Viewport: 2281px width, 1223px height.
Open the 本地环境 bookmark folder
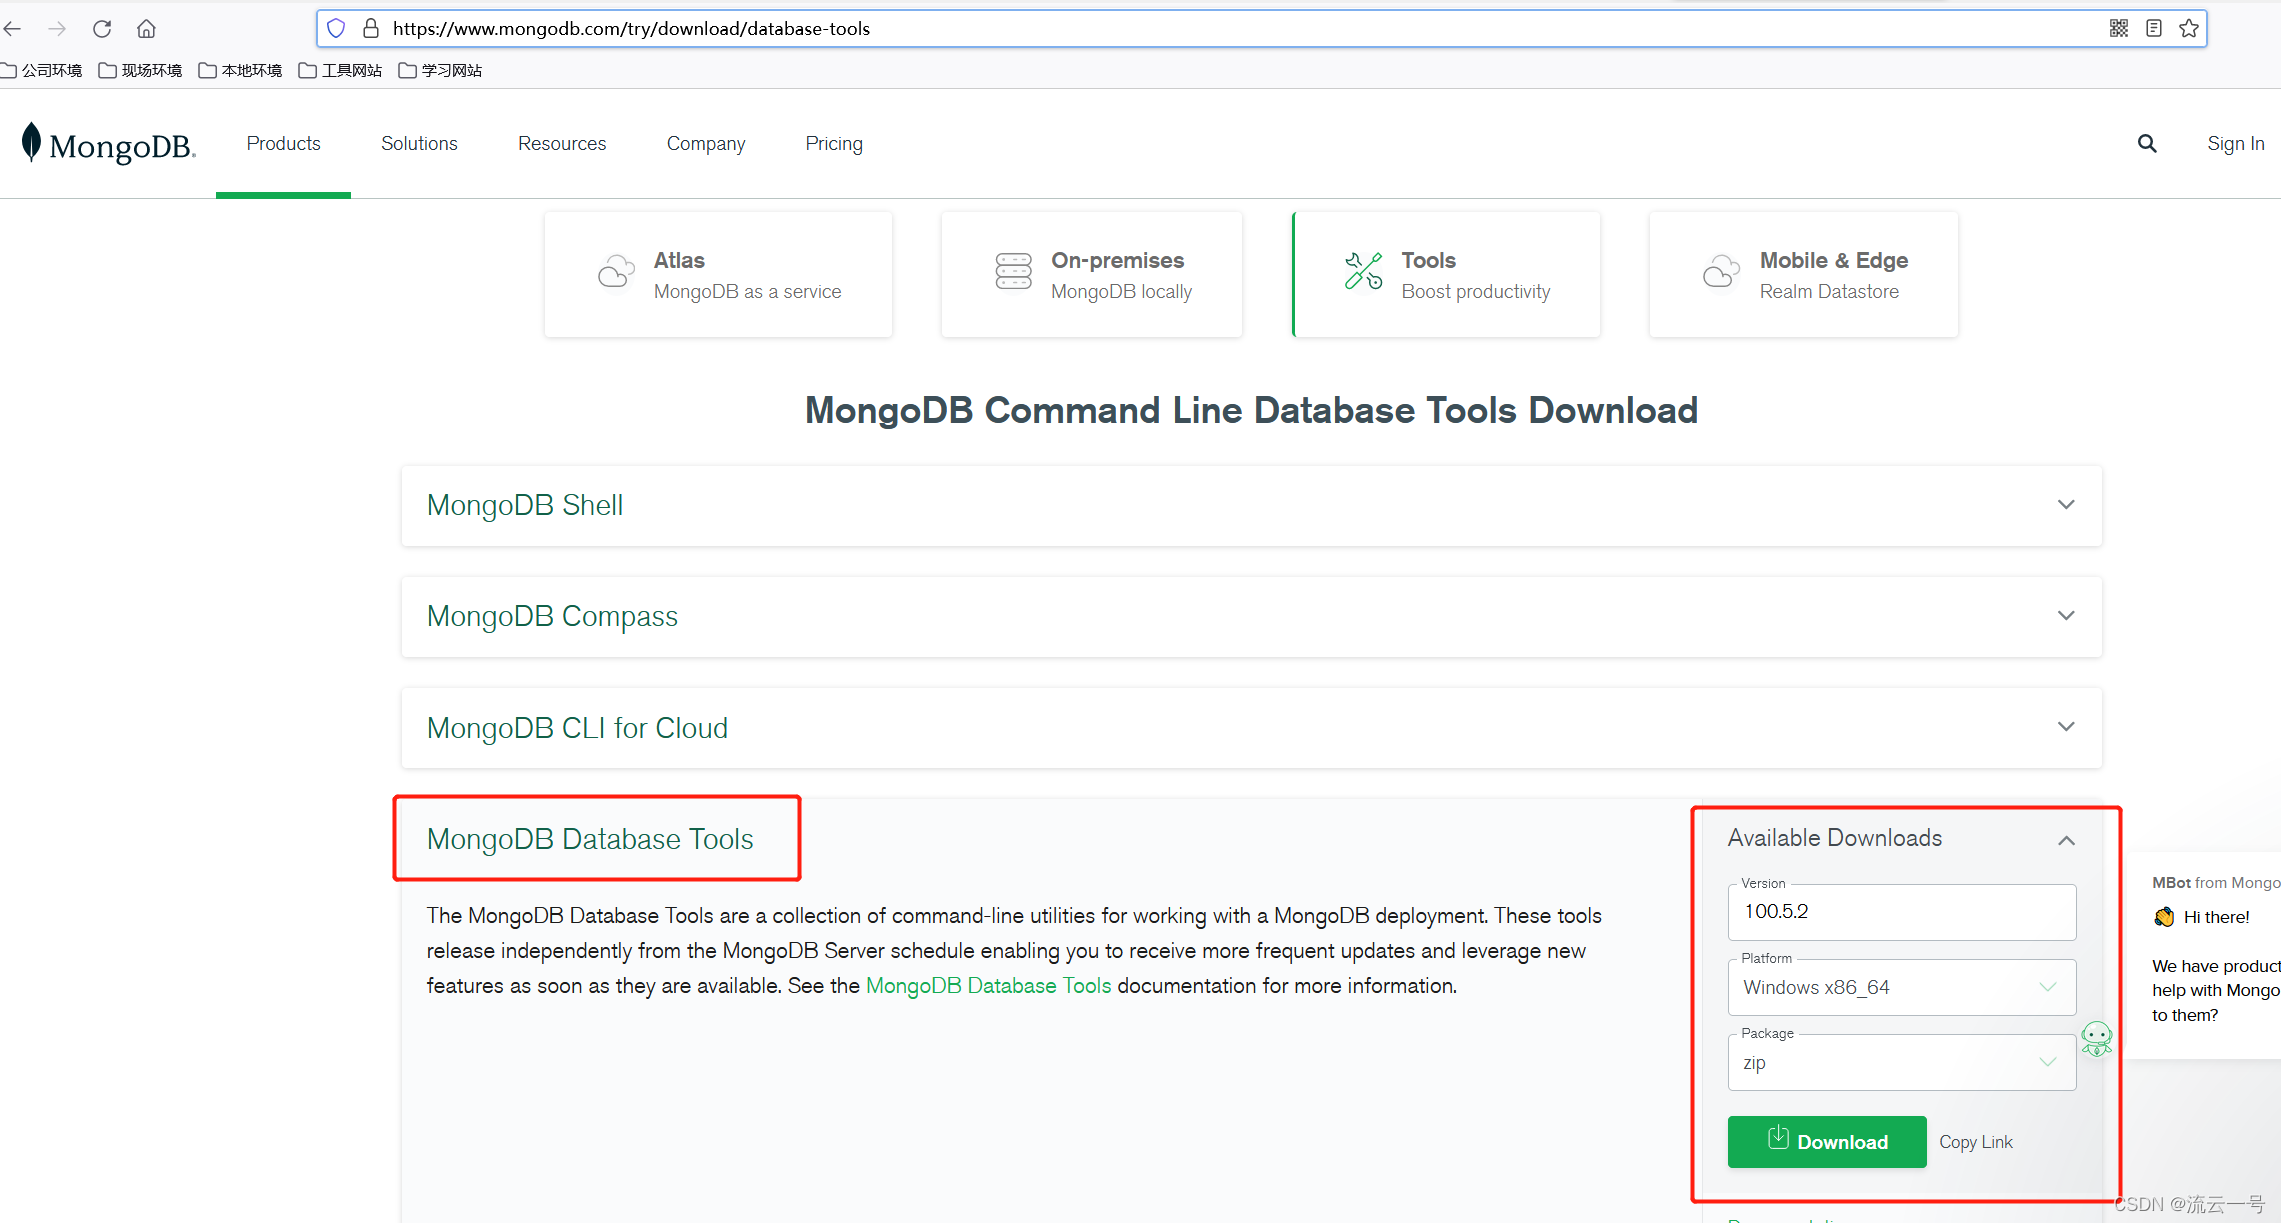click(241, 70)
